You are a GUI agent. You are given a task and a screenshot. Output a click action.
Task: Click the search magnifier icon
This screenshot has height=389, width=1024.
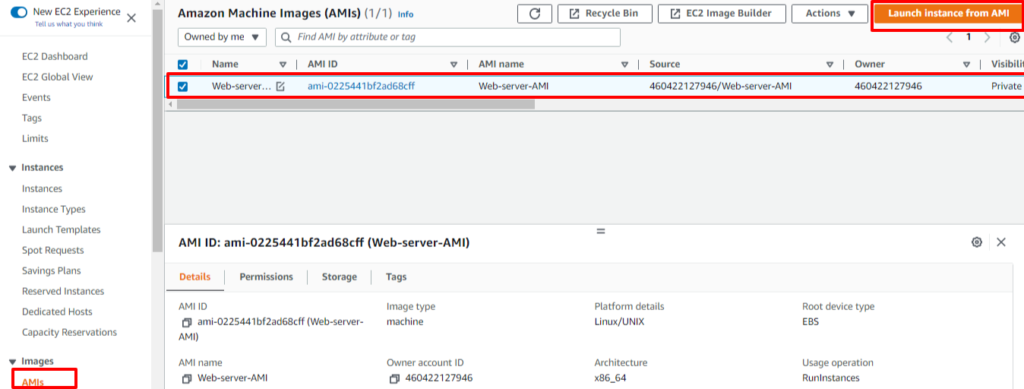(285, 37)
